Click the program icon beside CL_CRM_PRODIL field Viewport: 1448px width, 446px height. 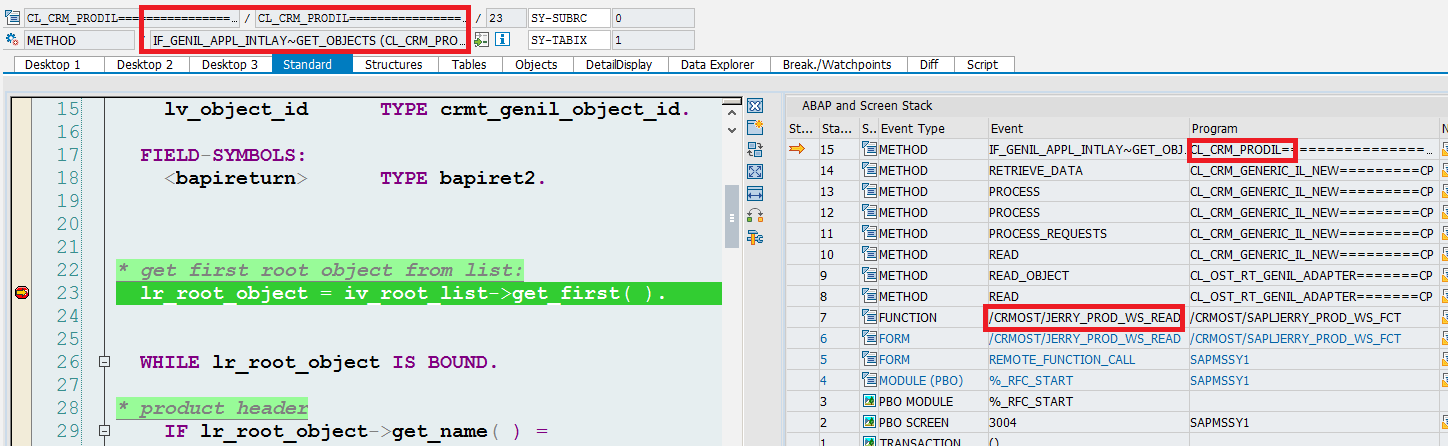tap(13, 18)
